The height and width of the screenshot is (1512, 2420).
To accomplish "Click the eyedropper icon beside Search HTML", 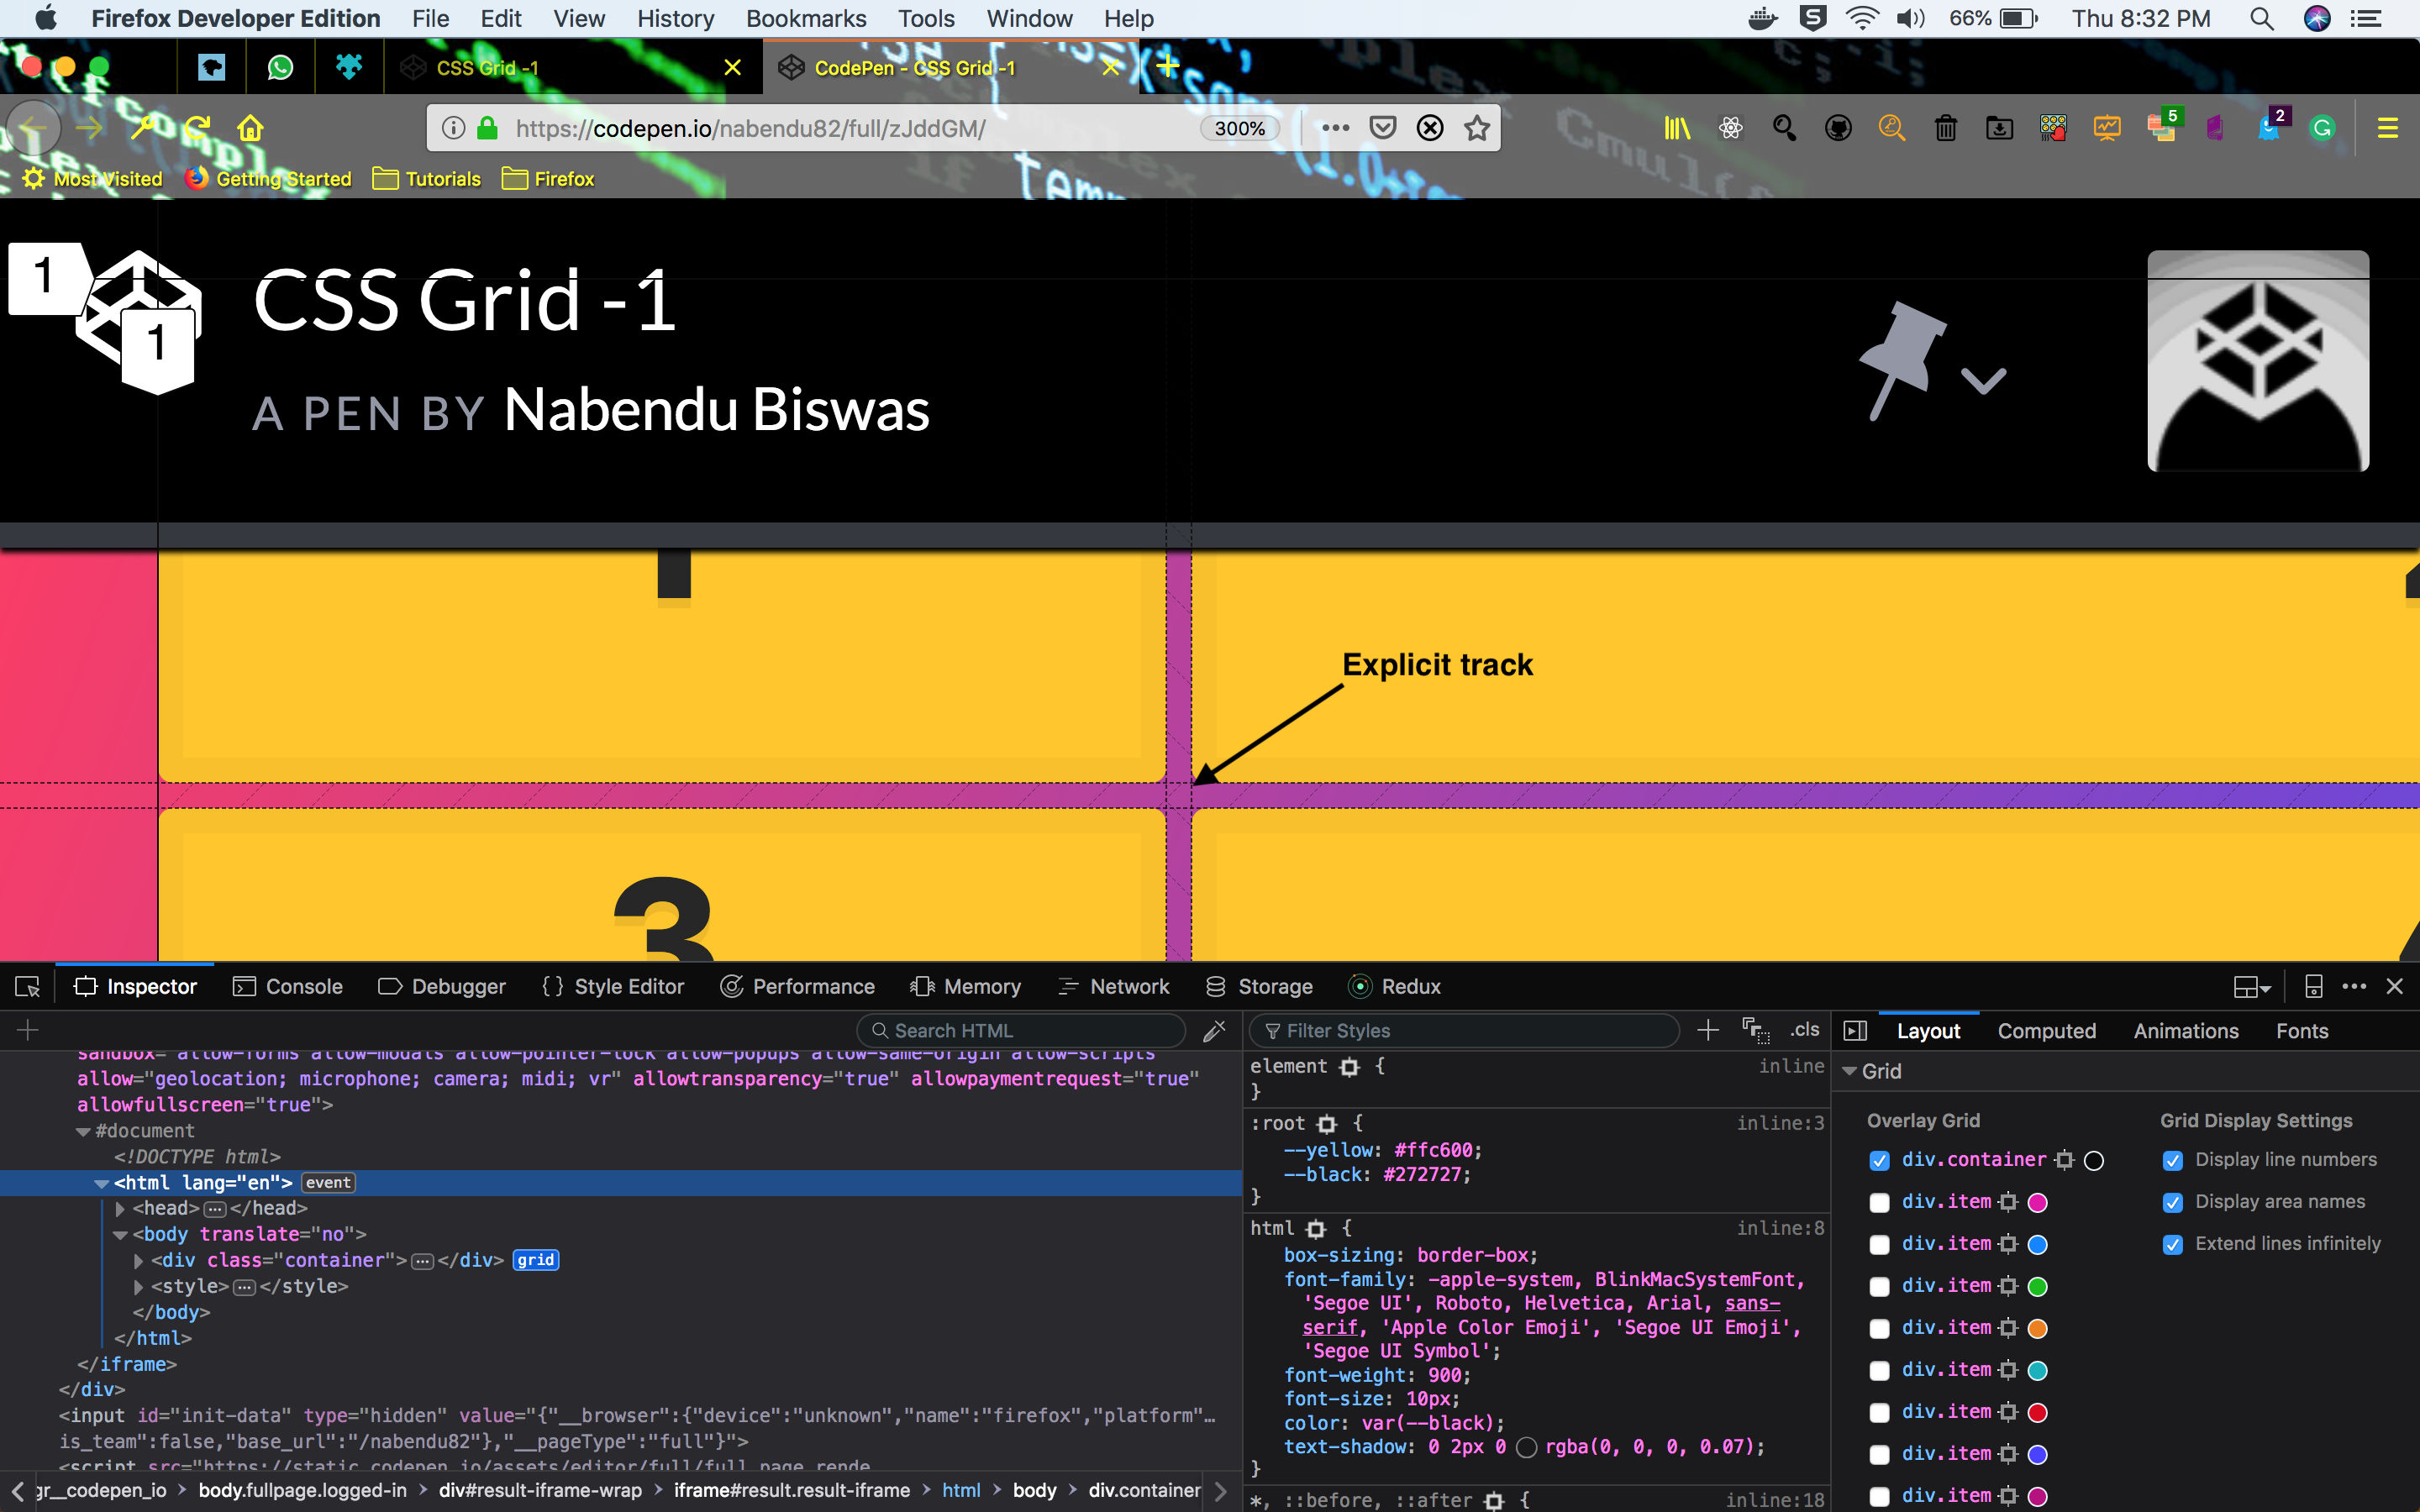I will coord(1214,1030).
